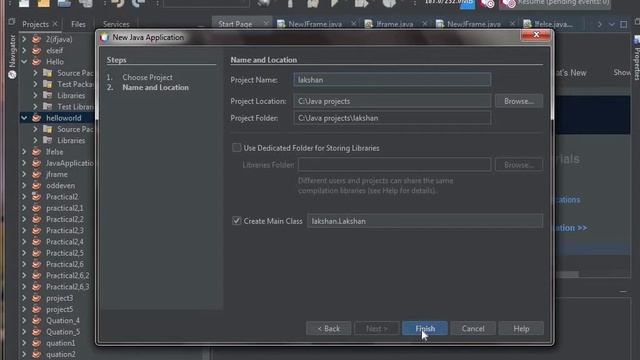Click the Hello project coffee-cup icon
This screenshot has height=360, width=640.
click(37, 62)
